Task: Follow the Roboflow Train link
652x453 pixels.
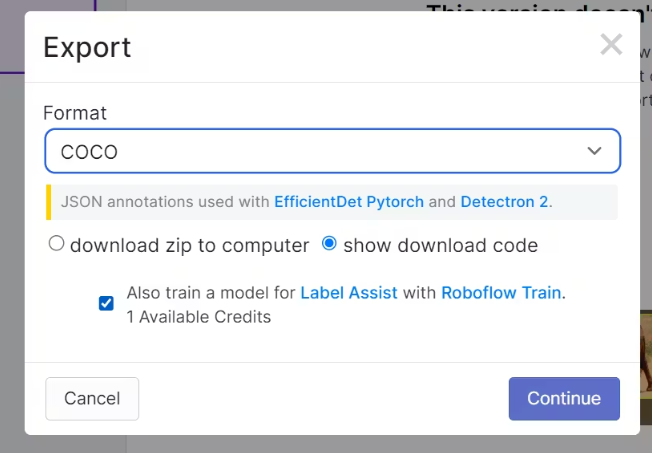Action: click(x=501, y=293)
